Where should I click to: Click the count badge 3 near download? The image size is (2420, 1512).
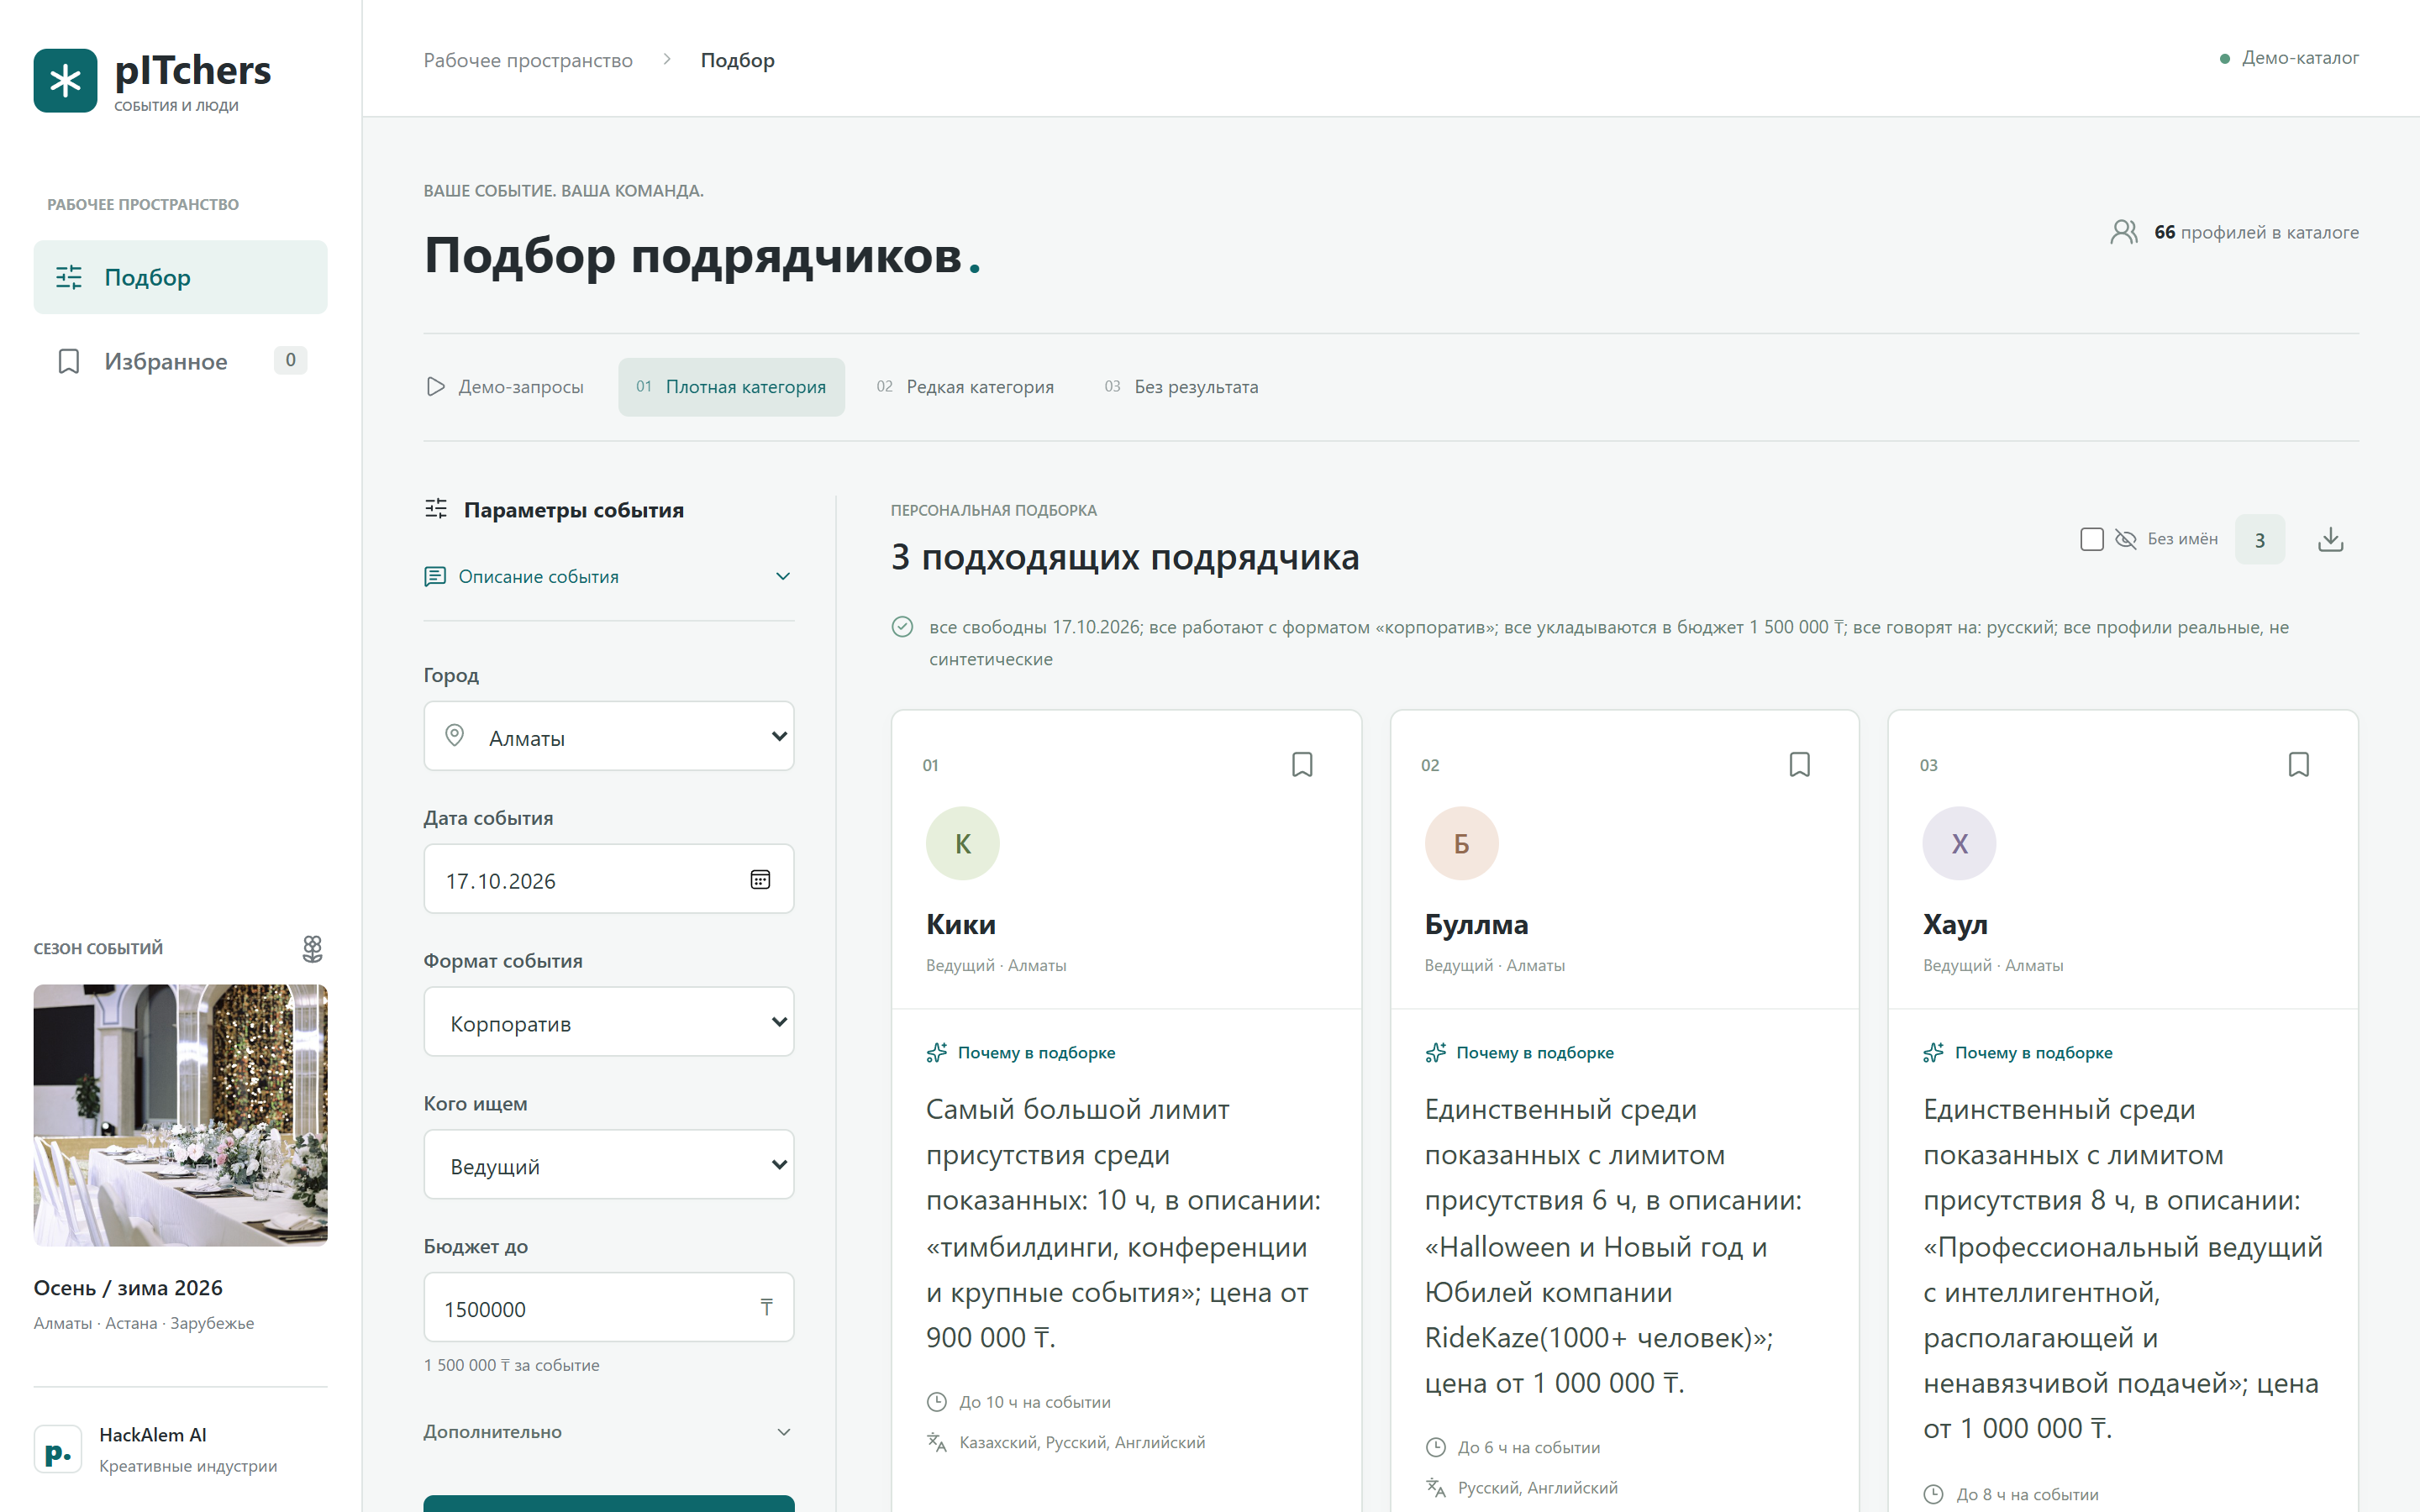2260,540
